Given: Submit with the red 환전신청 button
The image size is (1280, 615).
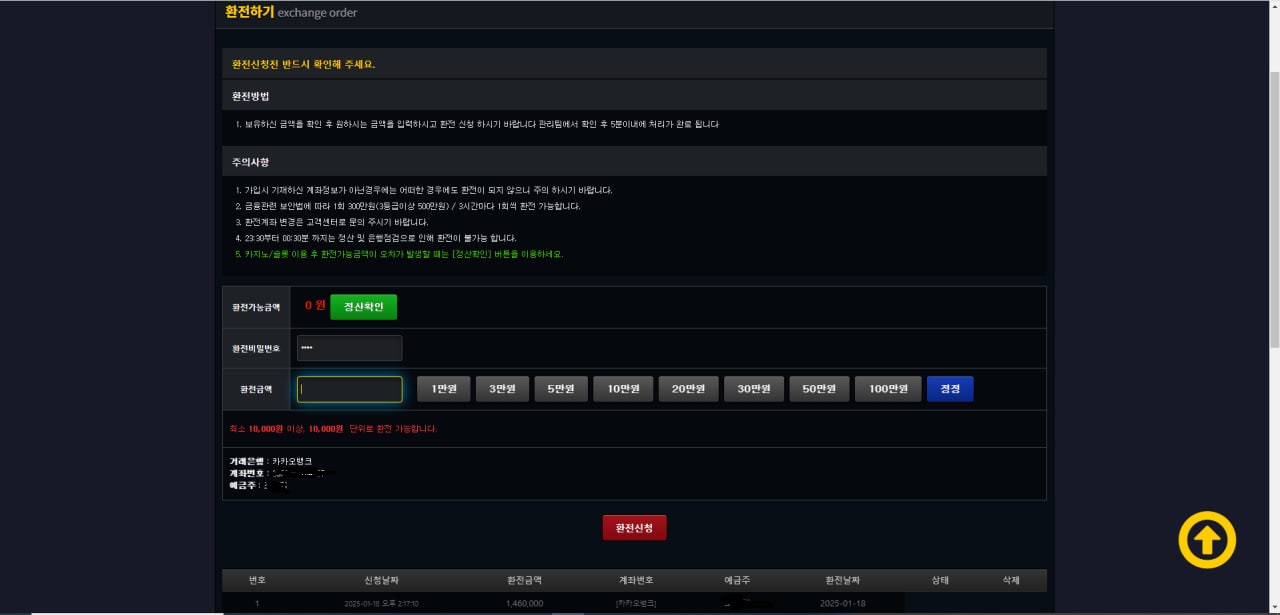Looking at the screenshot, I should click(x=634, y=528).
